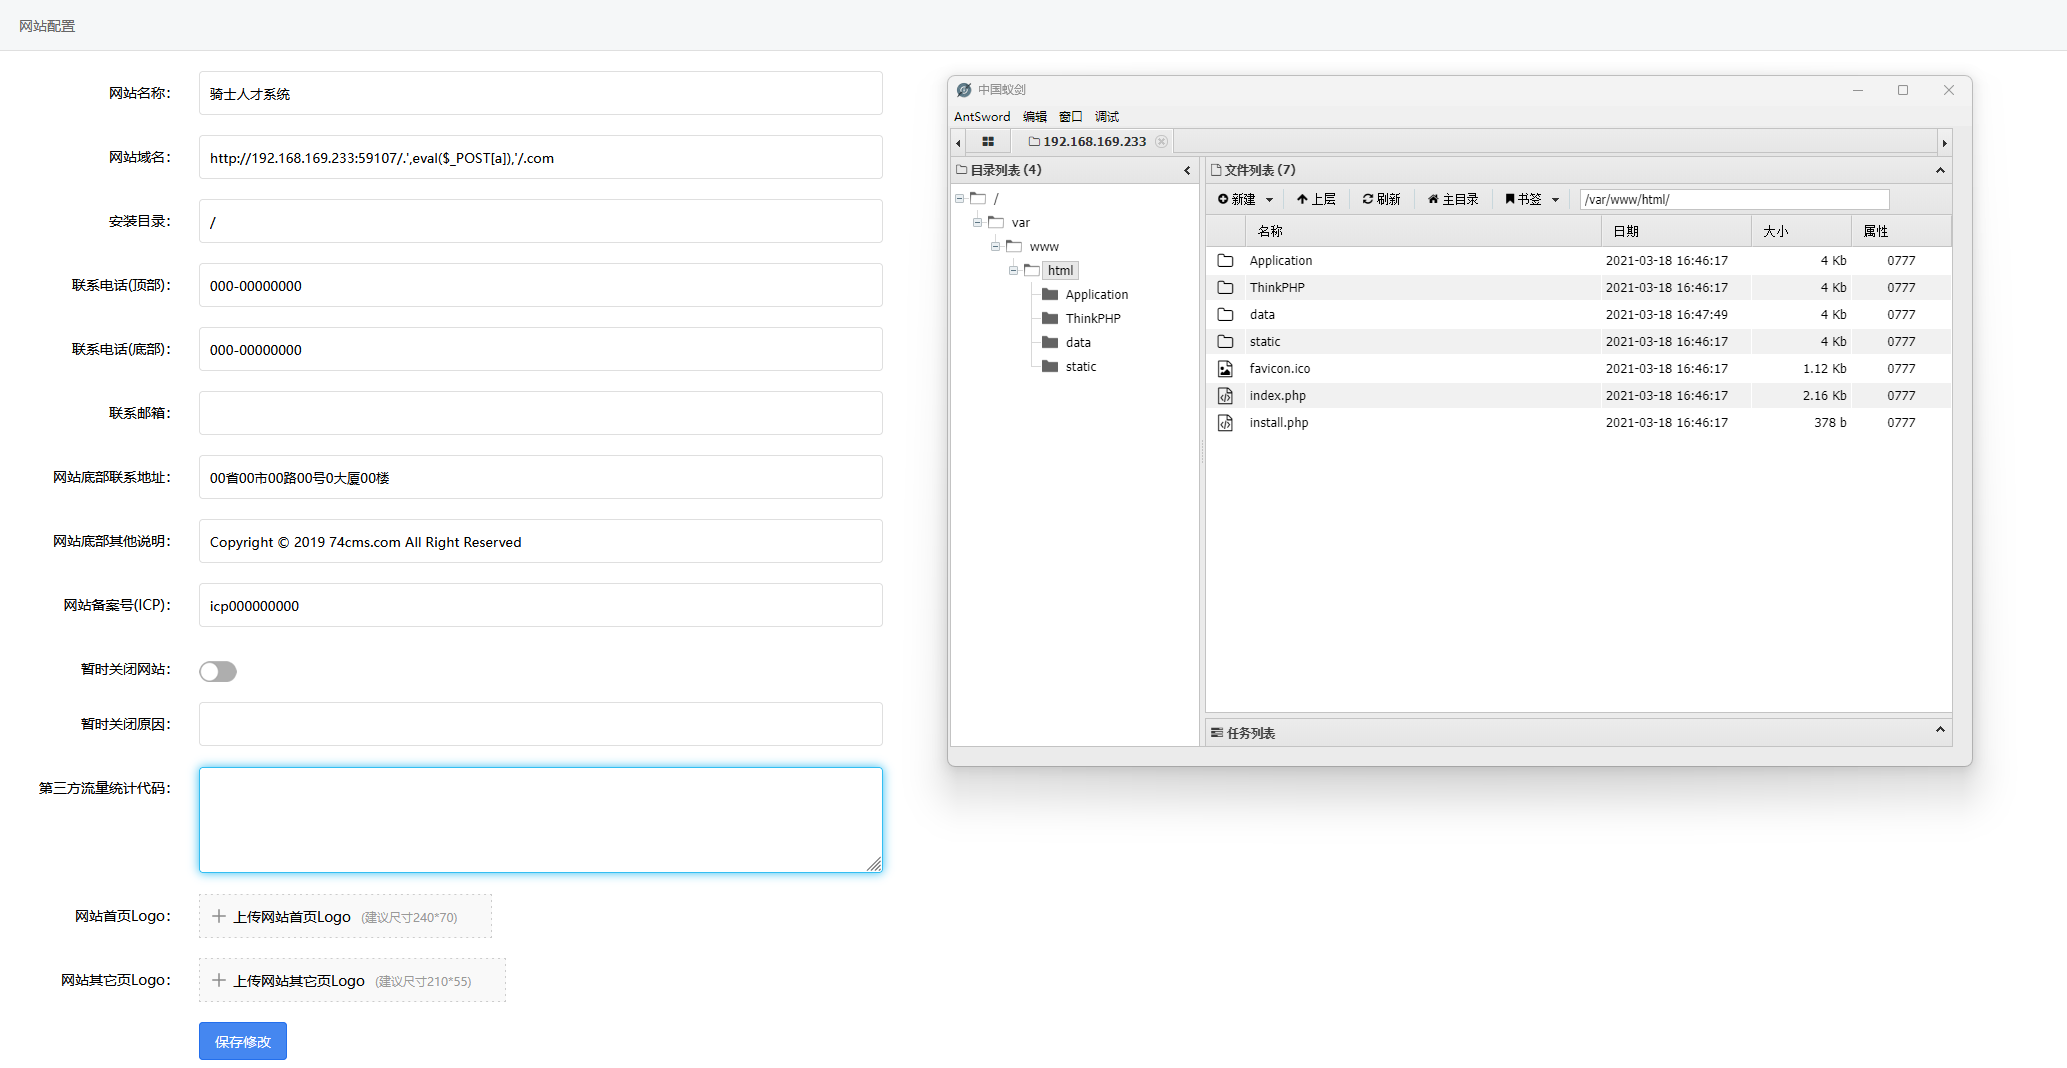
Task: Click the folder icon of data file row
Action: click(x=1225, y=315)
